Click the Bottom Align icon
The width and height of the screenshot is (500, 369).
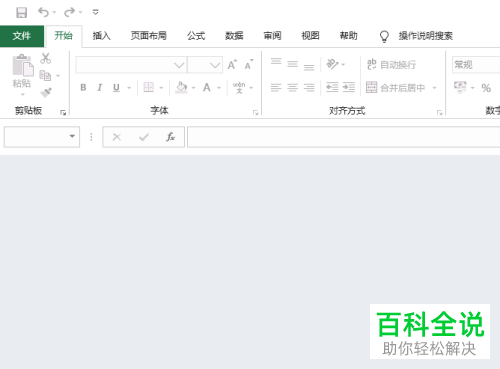(x=309, y=67)
